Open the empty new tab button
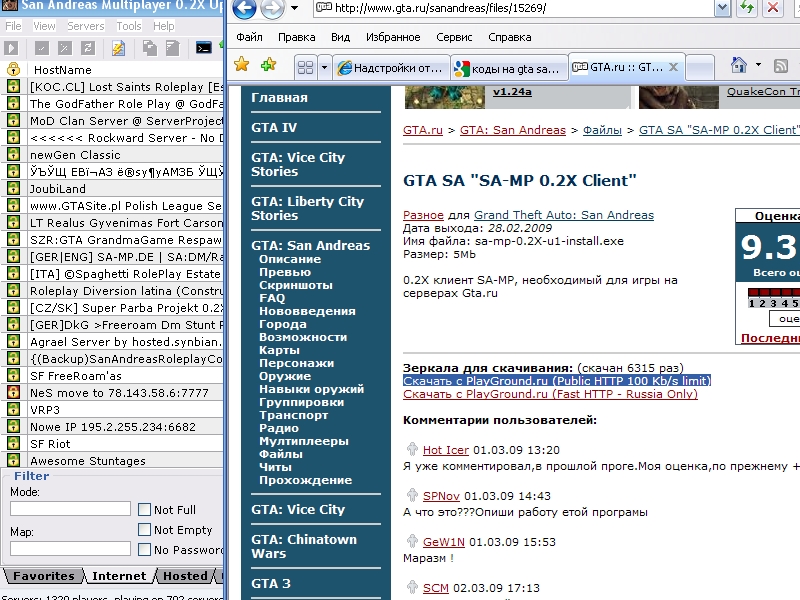 [x=699, y=67]
